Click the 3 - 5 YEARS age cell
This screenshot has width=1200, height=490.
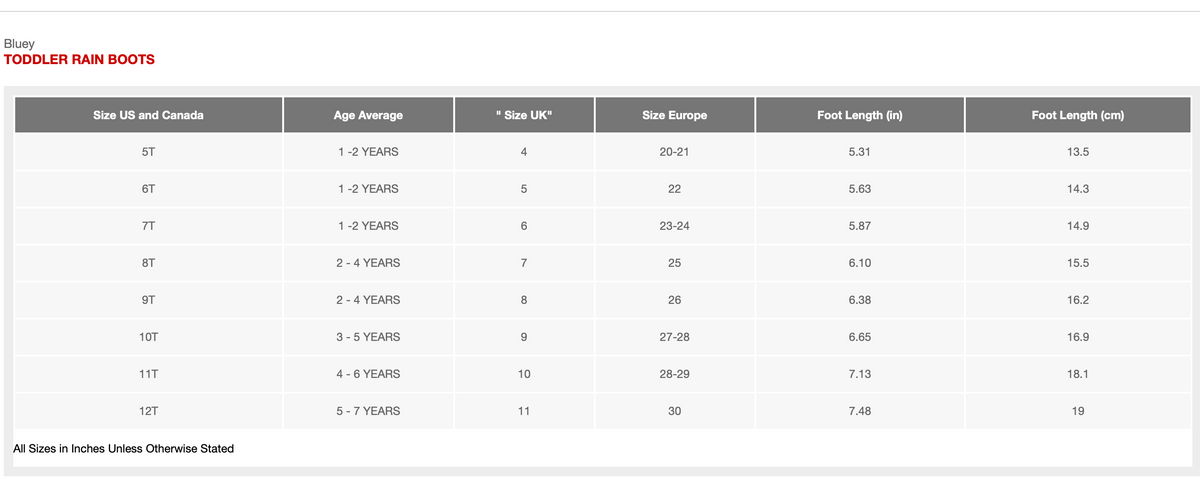click(368, 337)
